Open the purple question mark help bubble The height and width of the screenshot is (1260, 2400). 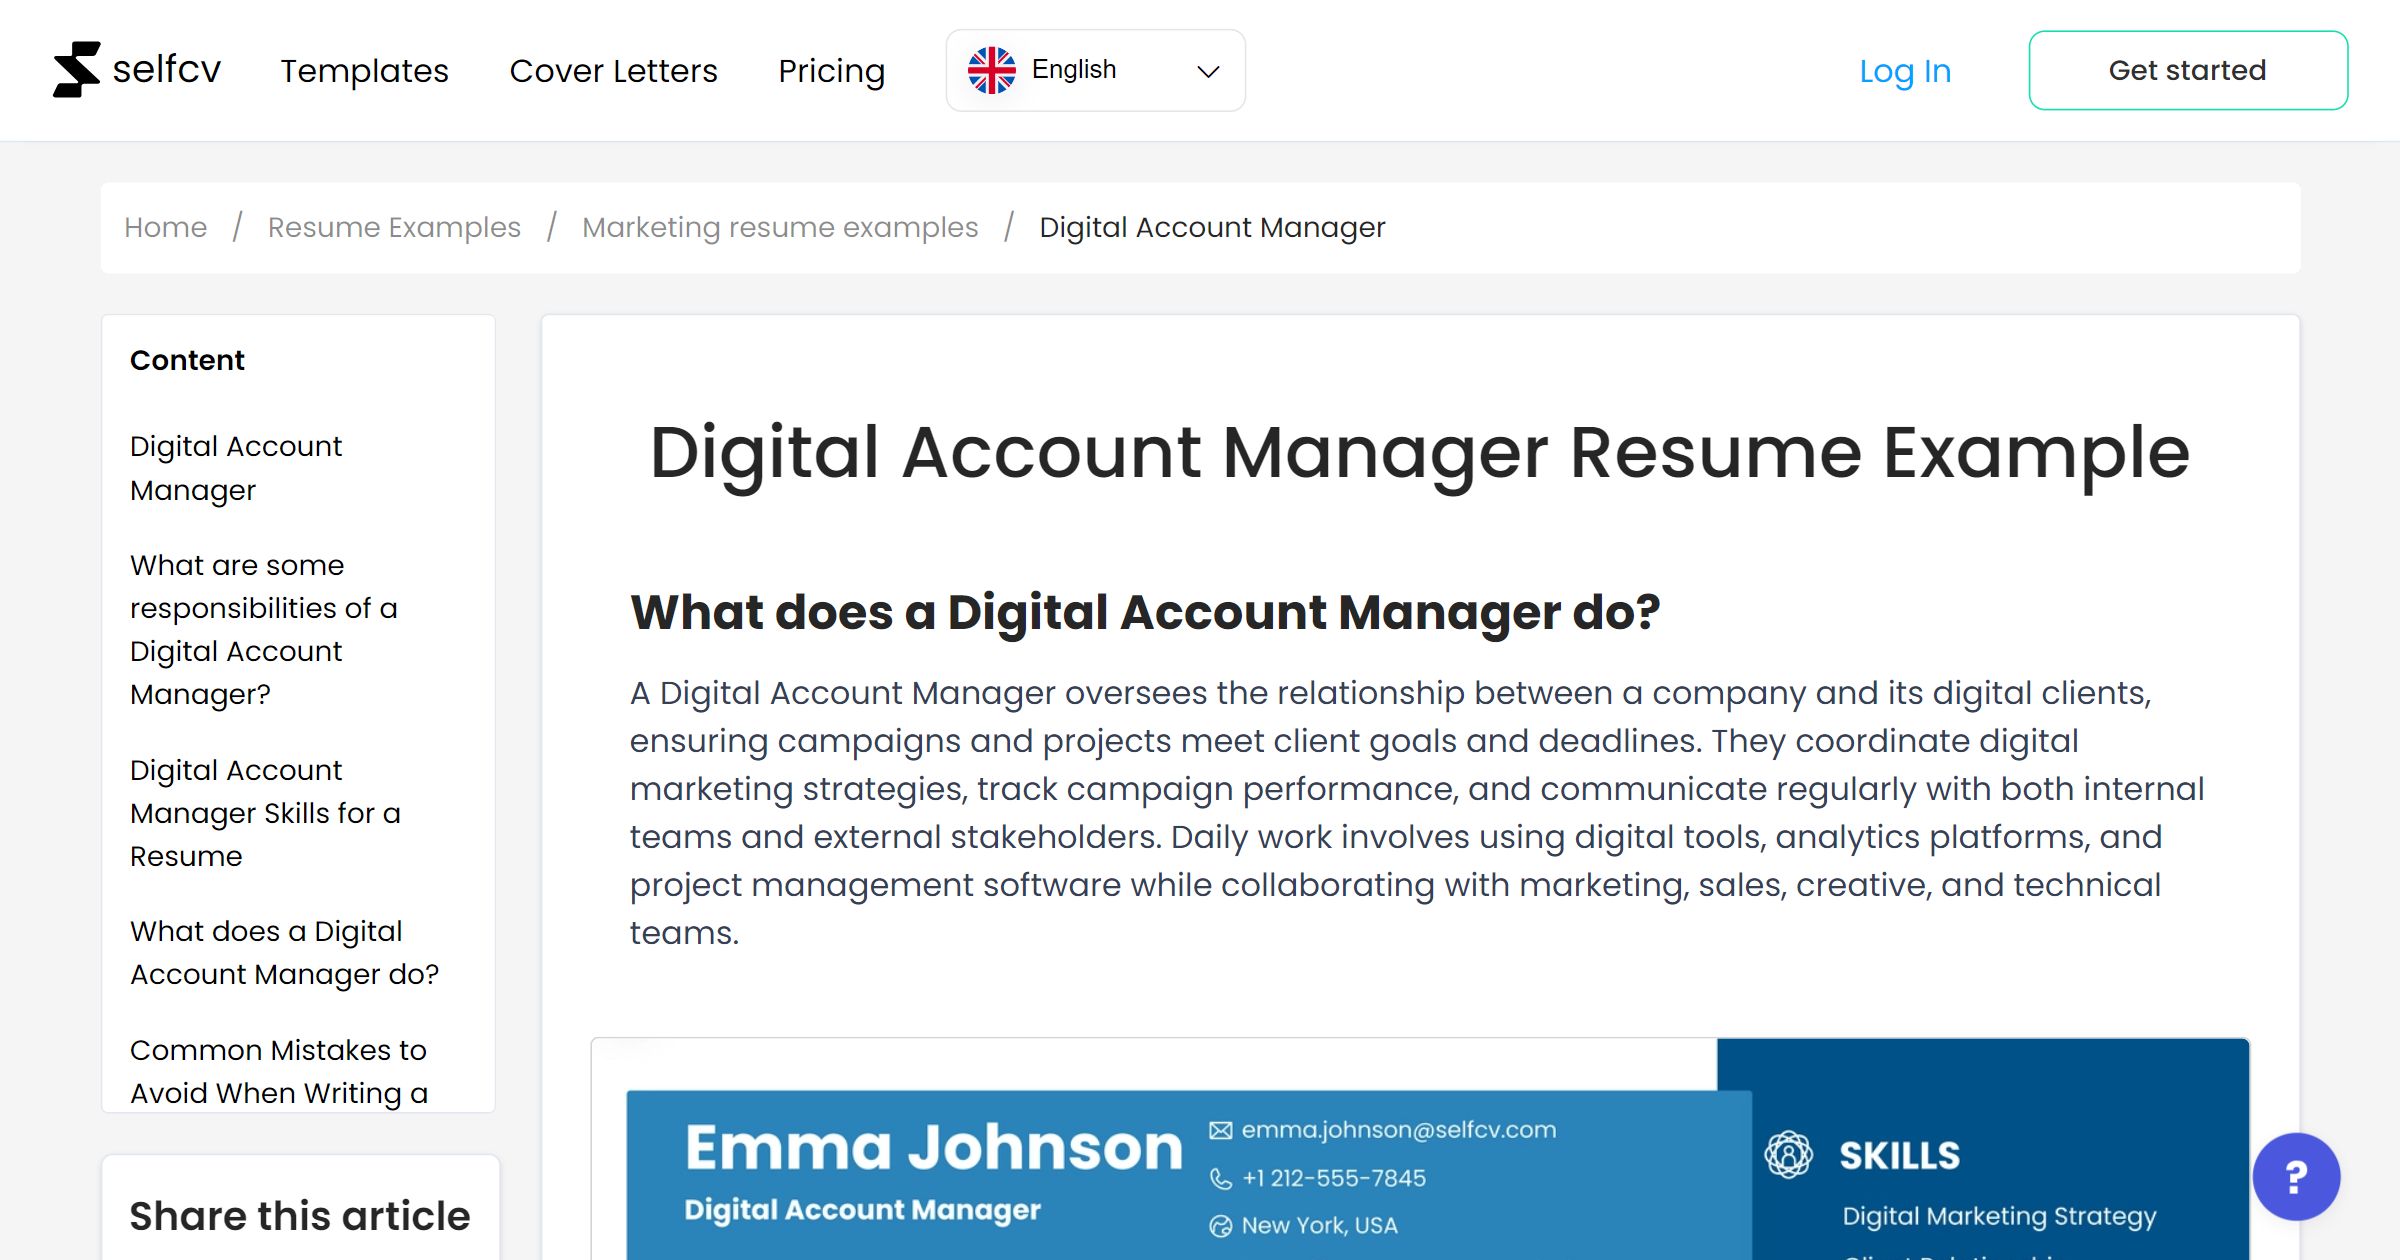2296,1177
